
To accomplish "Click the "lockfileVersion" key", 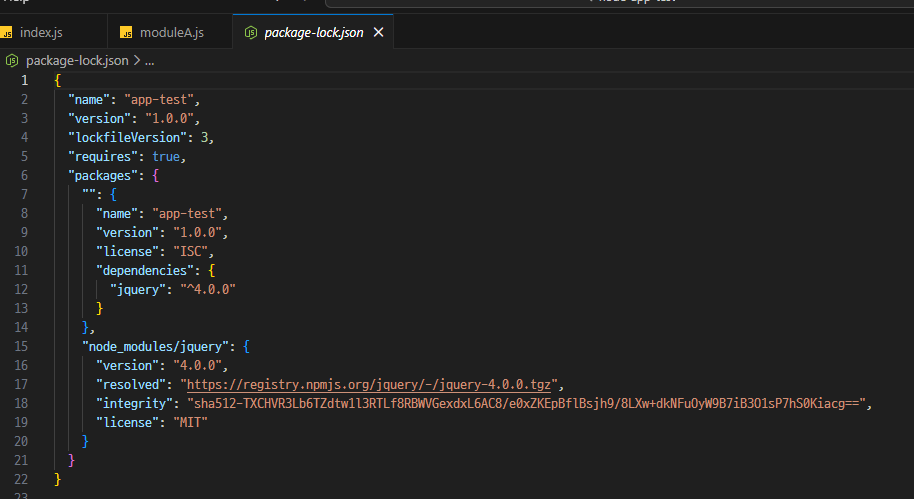I will click(128, 138).
